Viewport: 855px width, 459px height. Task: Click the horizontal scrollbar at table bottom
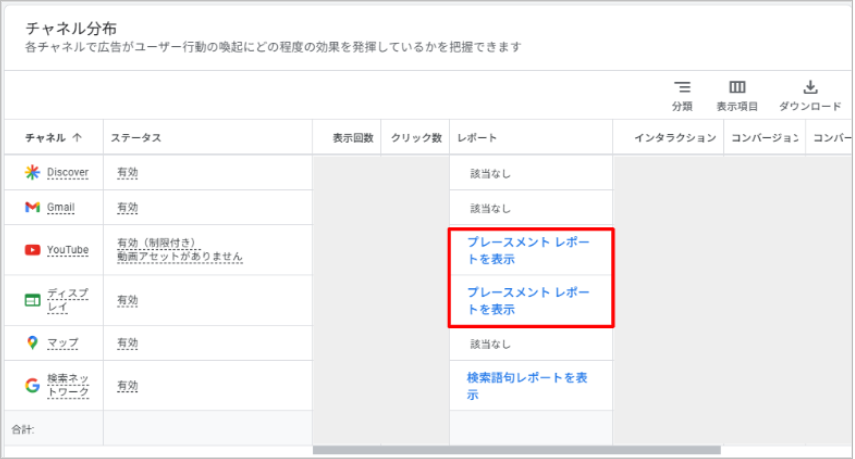pos(520,450)
